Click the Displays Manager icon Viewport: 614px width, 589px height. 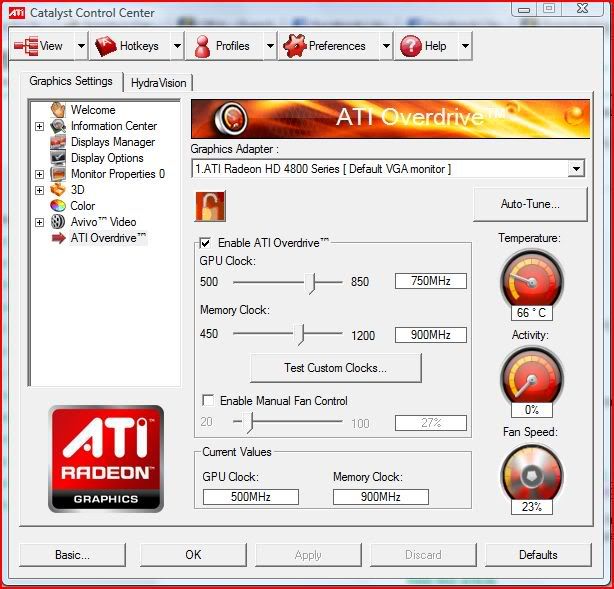[x=58, y=142]
